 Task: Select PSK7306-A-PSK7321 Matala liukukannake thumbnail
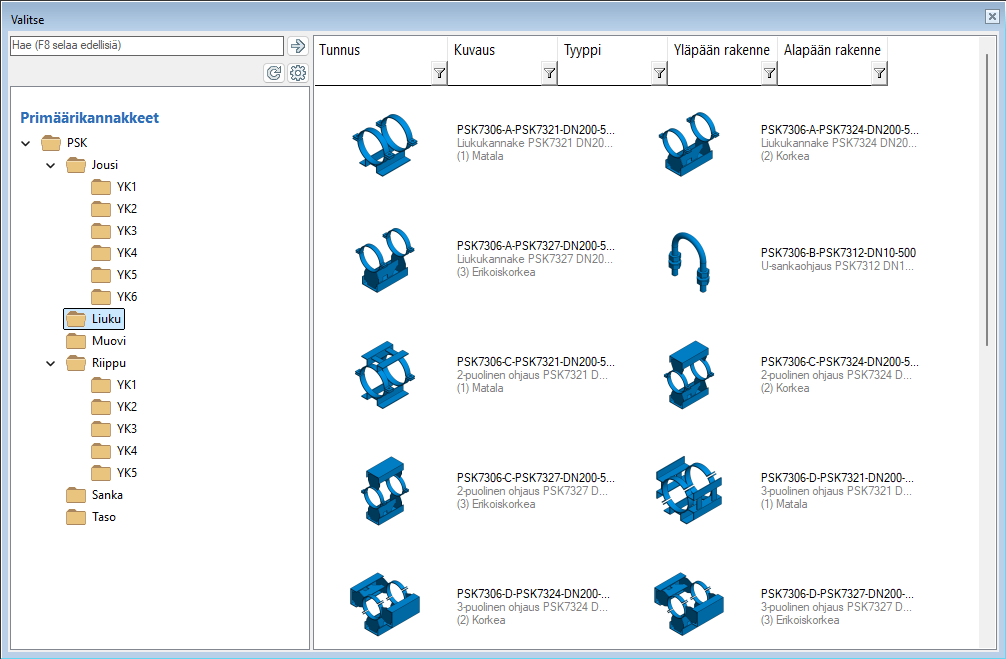384,143
